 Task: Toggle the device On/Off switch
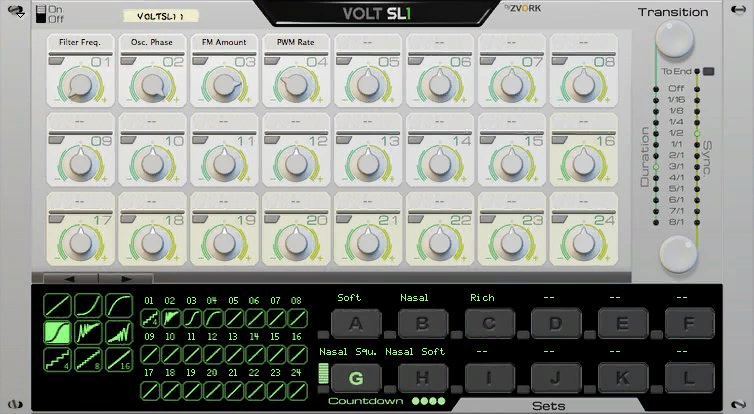[41, 14]
